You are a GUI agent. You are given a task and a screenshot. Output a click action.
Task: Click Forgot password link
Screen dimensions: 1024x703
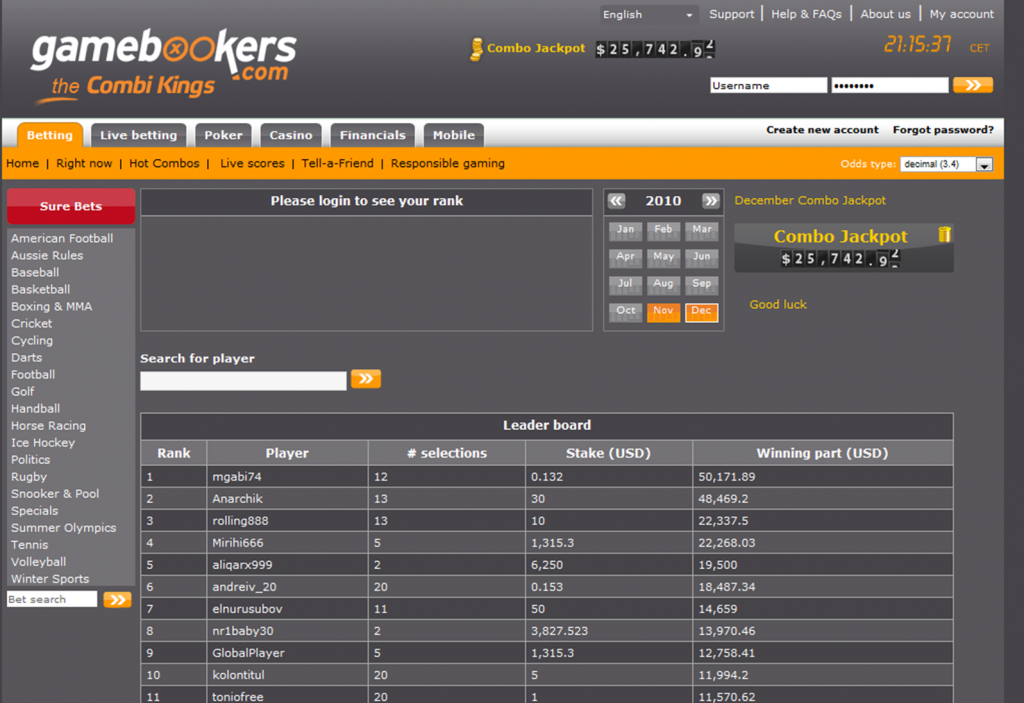coord(943,130)
